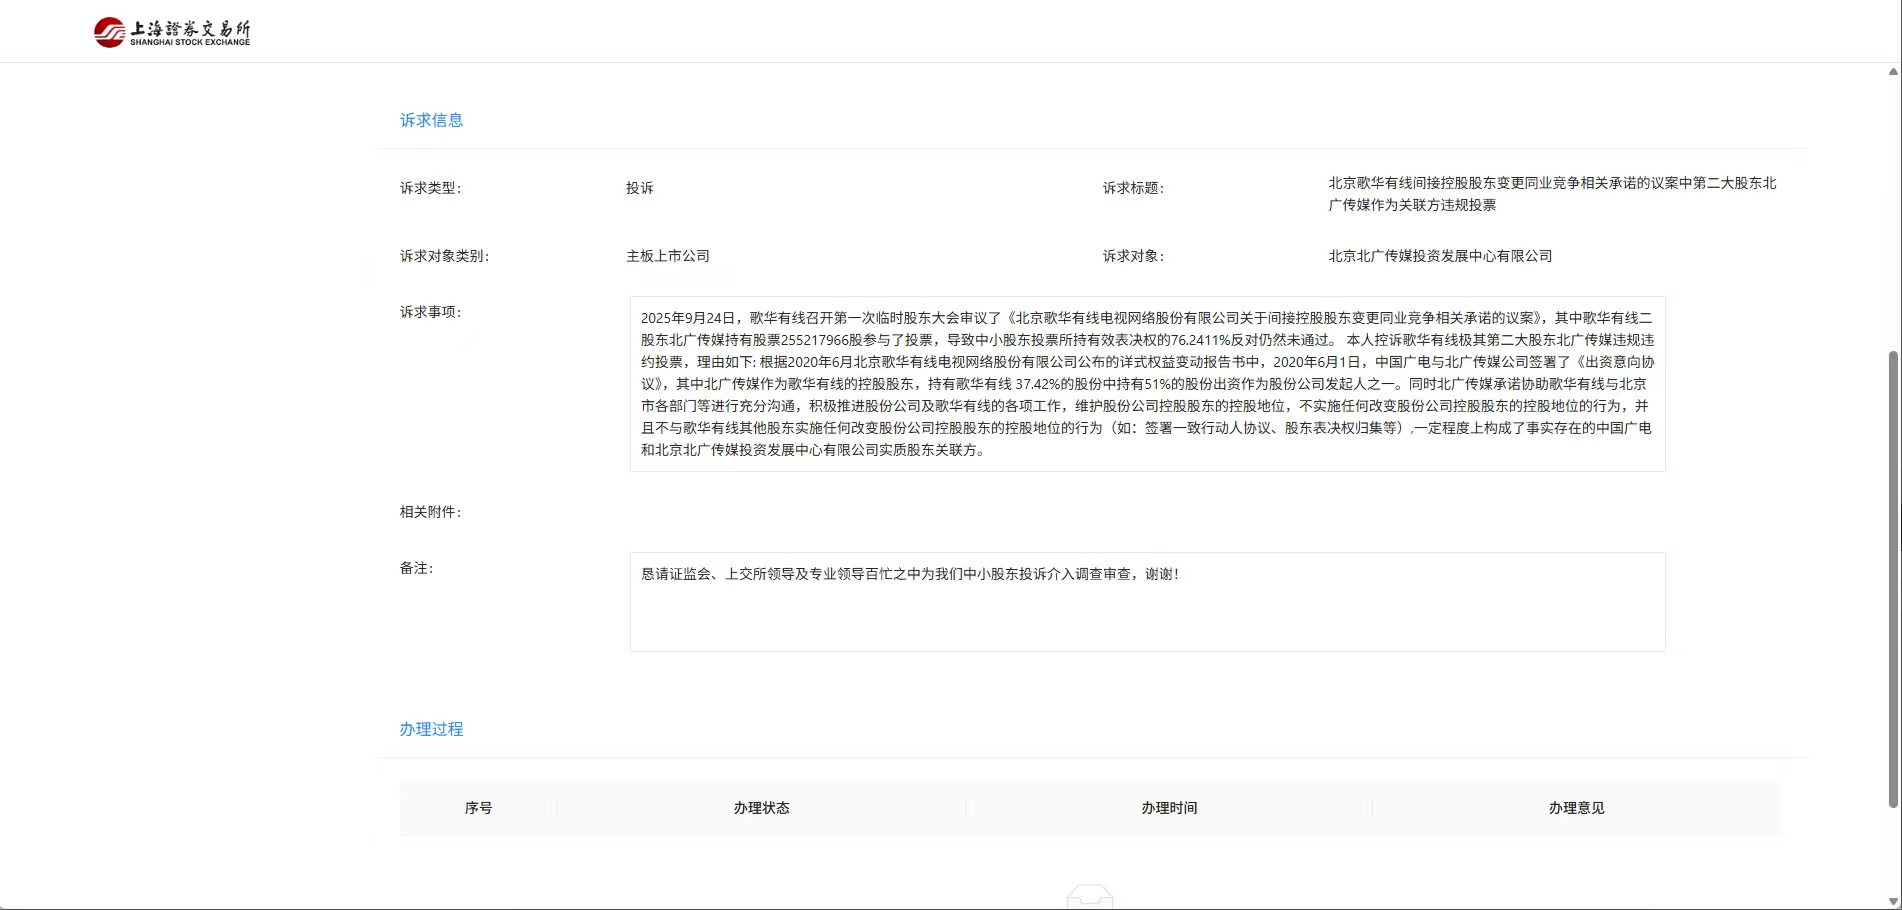Click the 序号 column header
The image size is (1902, 910).
click(478, 808)
